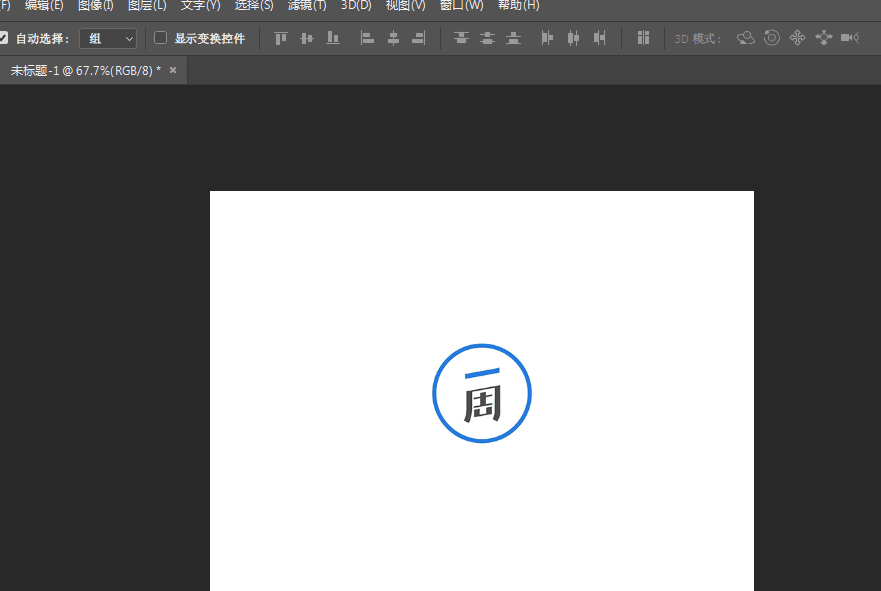Distribute layers by bottom edges

coord(514,38)
